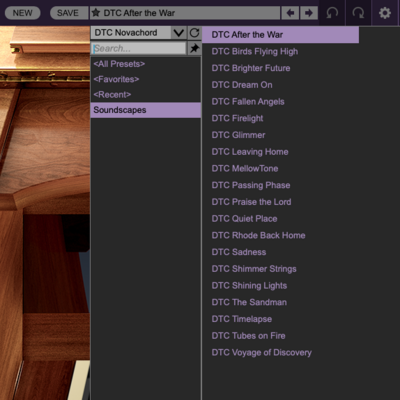This screenshot has height=400, width=400.
Task: Click the previous preset left arrow
Action: pyautogui.click(x=290, y=13)
